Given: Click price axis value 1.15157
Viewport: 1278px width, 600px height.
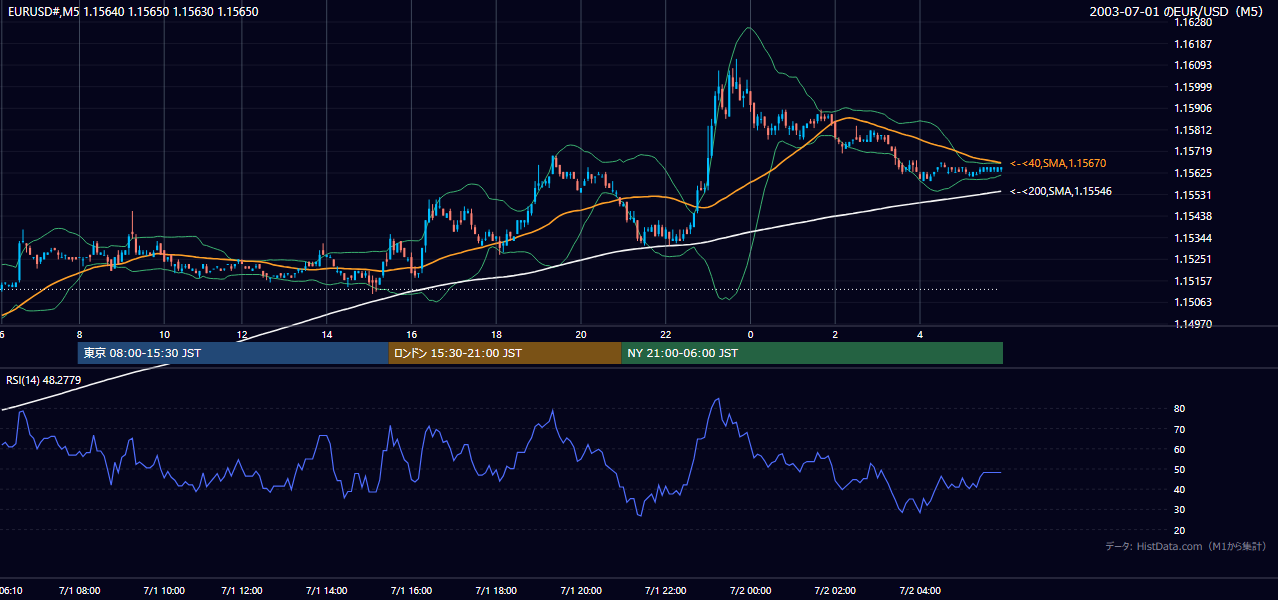Looking at the screenshot, I should click(x=1193, y=281).
